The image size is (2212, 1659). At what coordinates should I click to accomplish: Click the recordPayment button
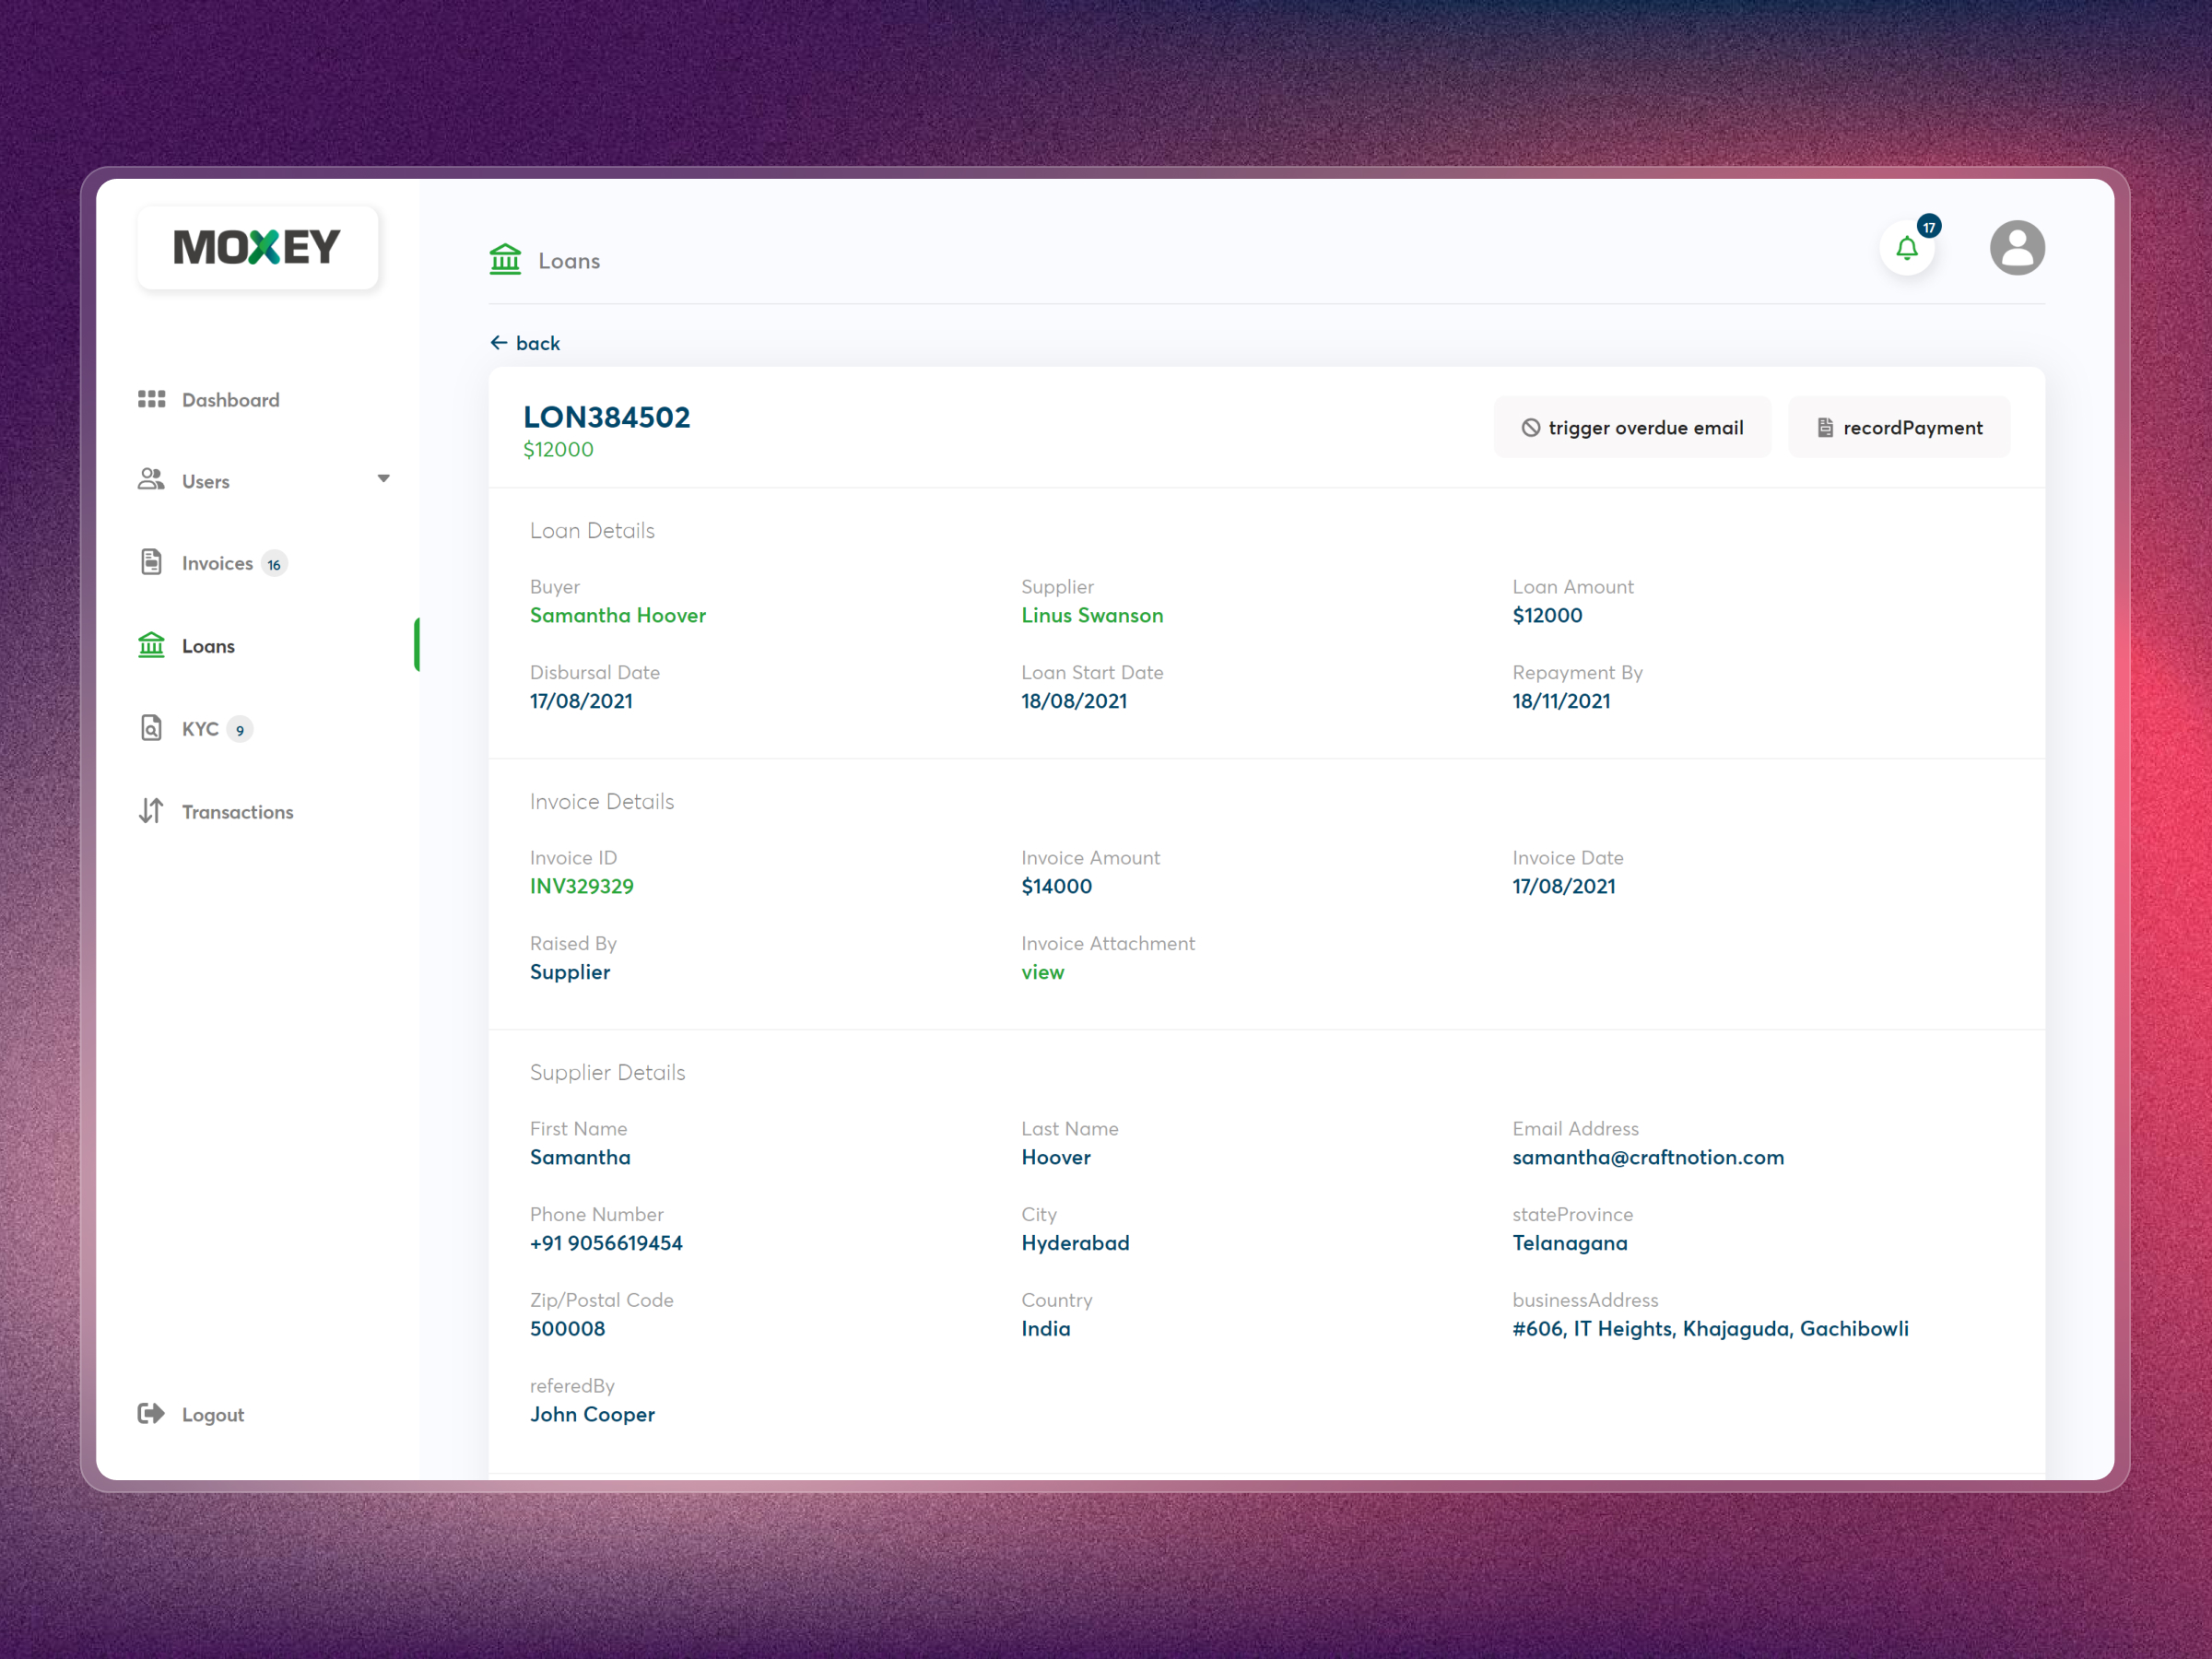(x=1898, y=427)
